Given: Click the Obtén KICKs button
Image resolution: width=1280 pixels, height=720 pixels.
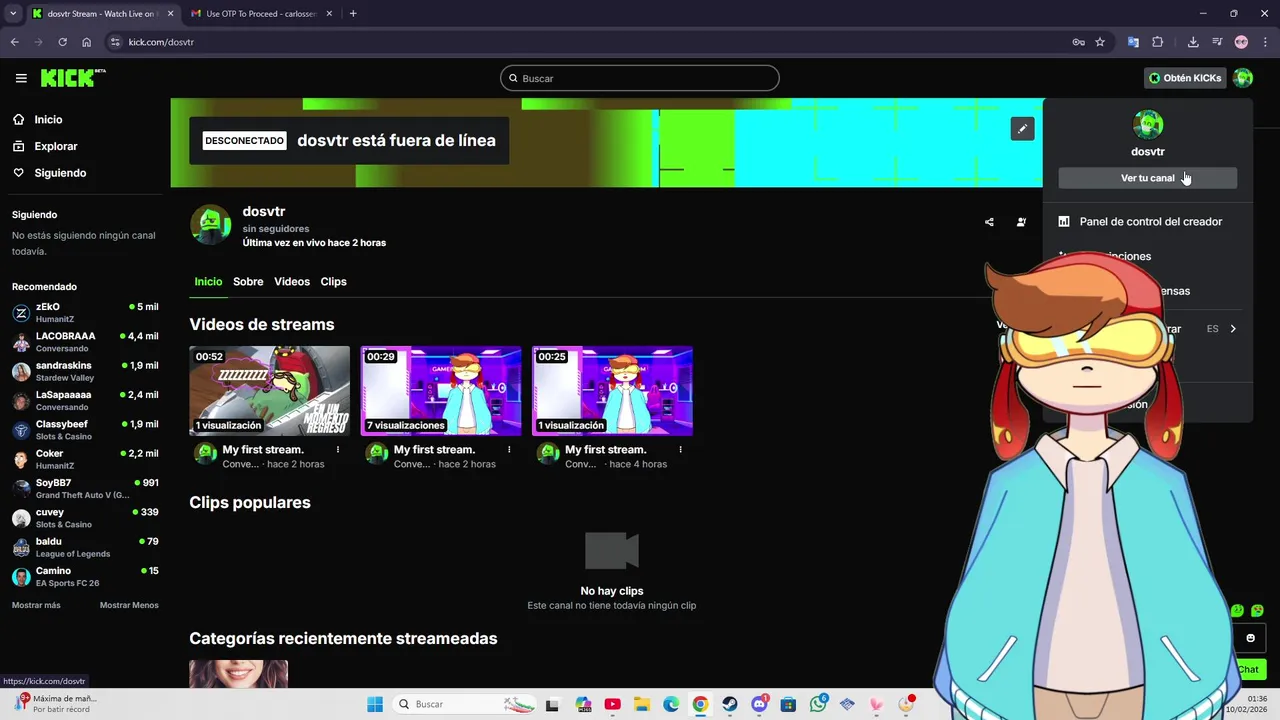Looking at the screenshot, I should pos(1184,78).
